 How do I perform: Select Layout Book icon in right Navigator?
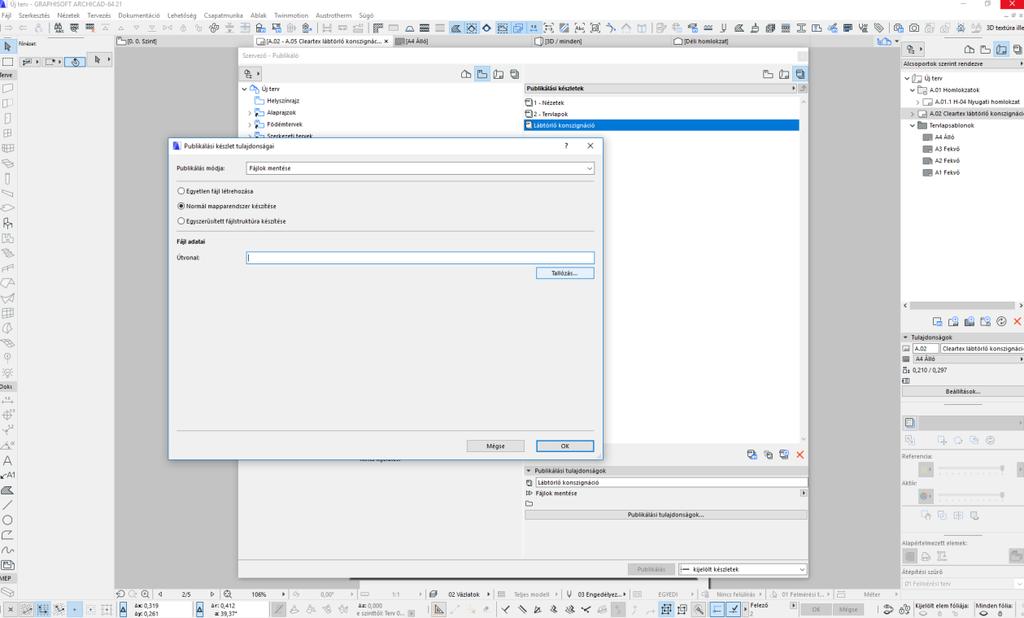(x=1001, y=49)
